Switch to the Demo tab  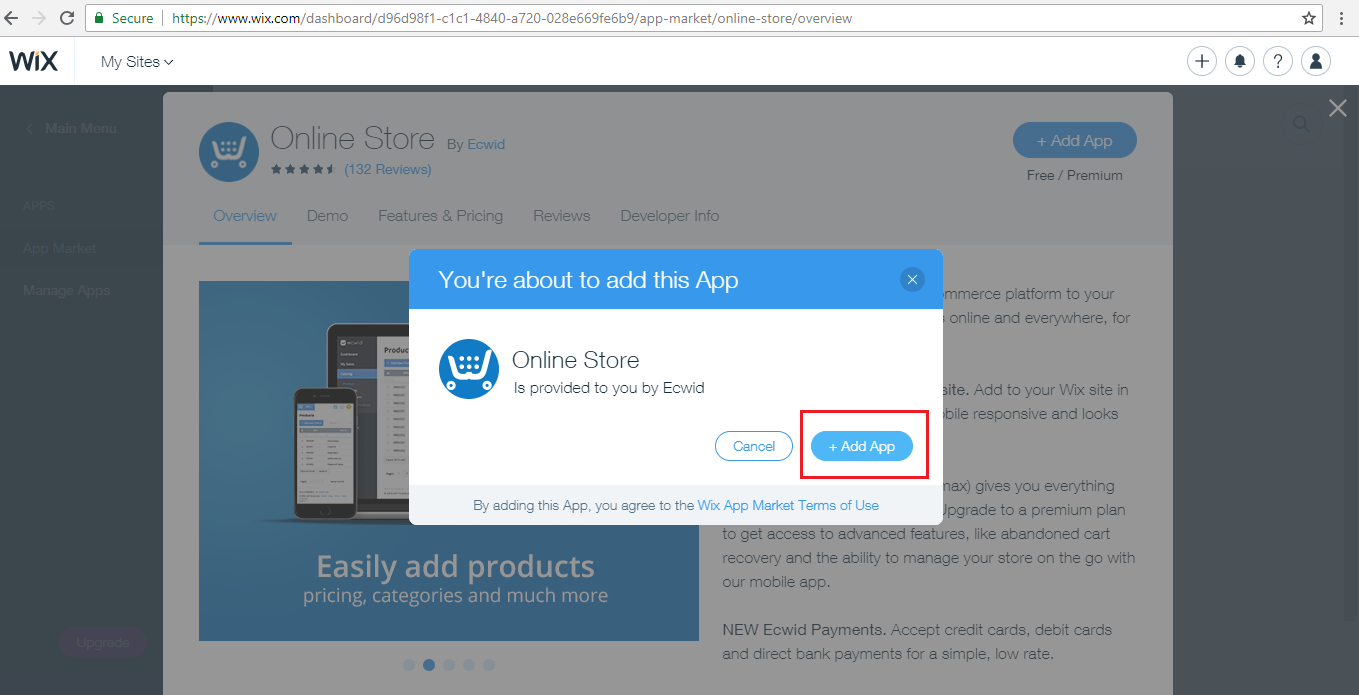click(x=328, y=215)
